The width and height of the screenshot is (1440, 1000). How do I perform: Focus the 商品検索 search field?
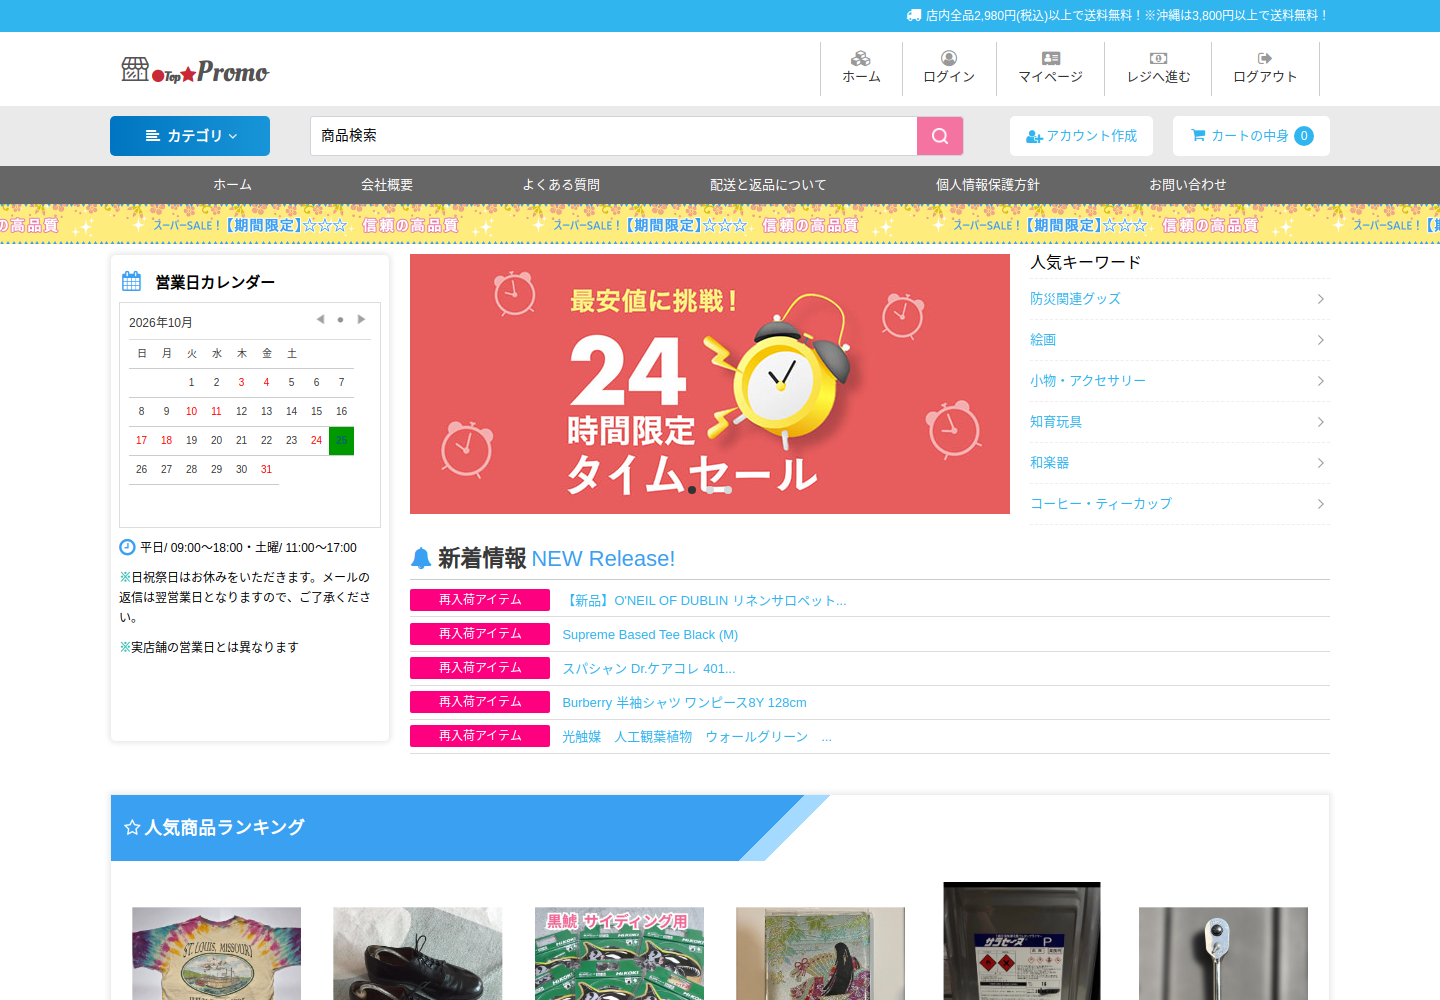click(x=613, y=136)
